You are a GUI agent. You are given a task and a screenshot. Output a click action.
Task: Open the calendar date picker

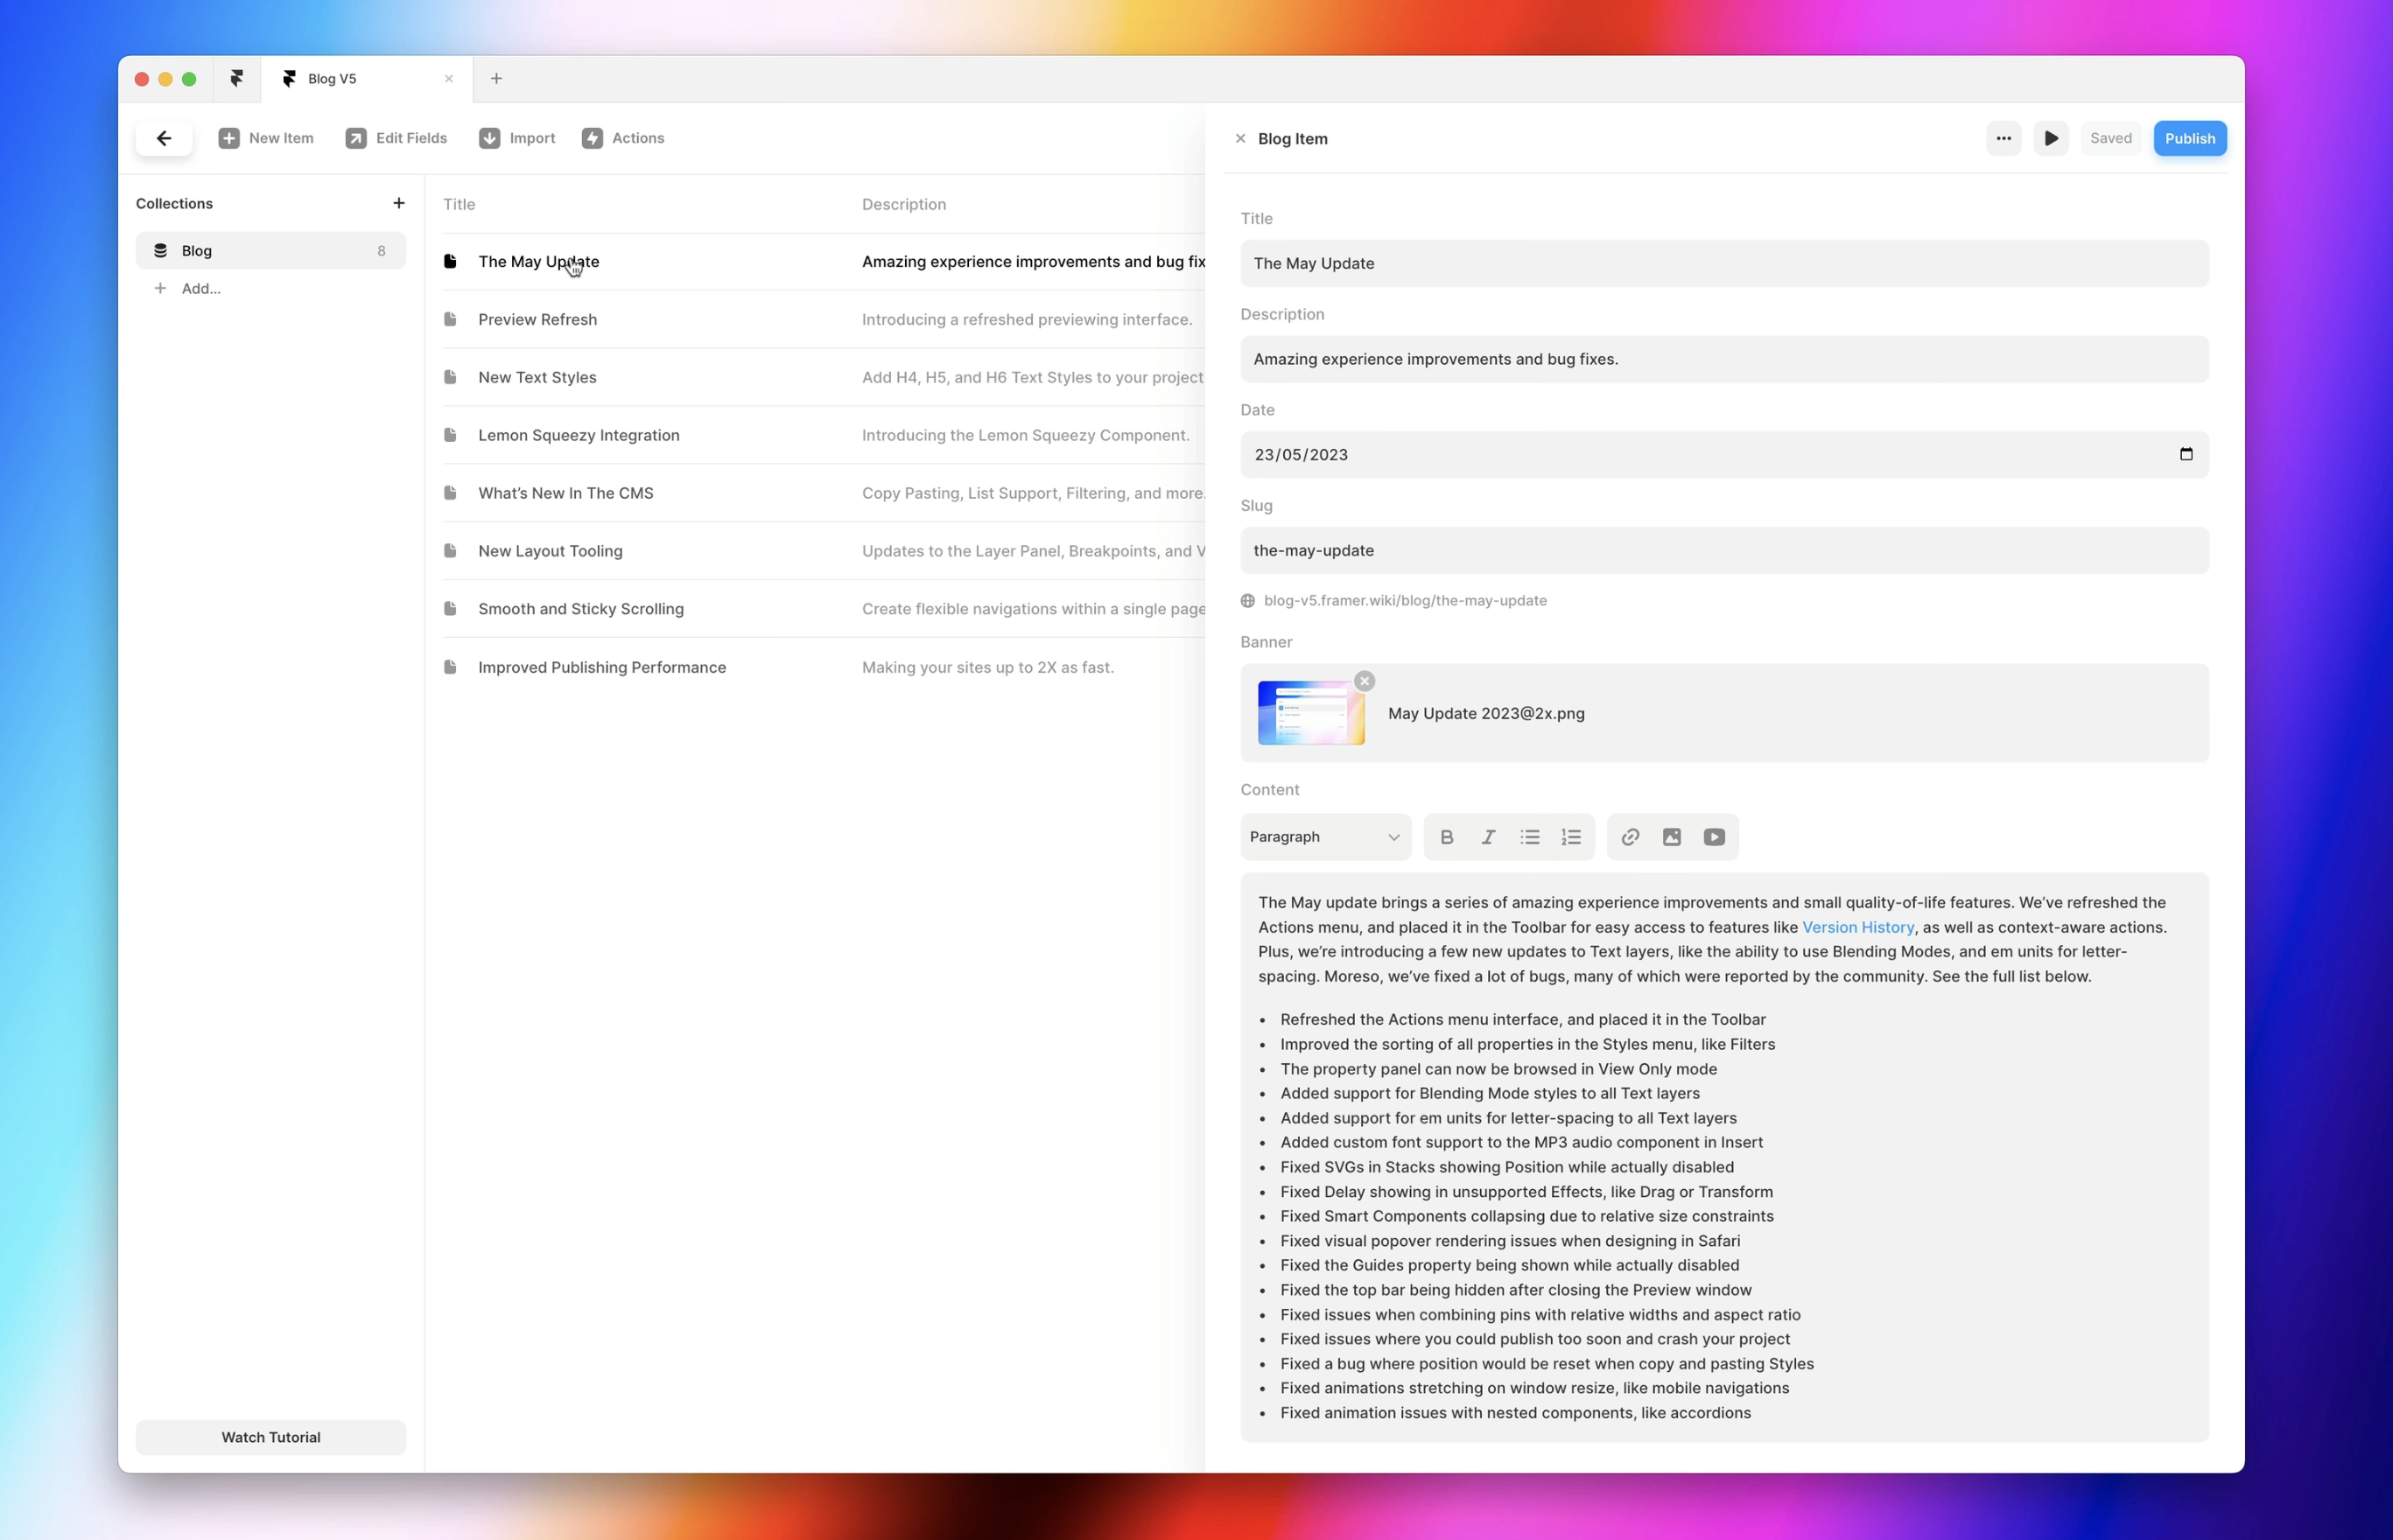point(2186,454)
